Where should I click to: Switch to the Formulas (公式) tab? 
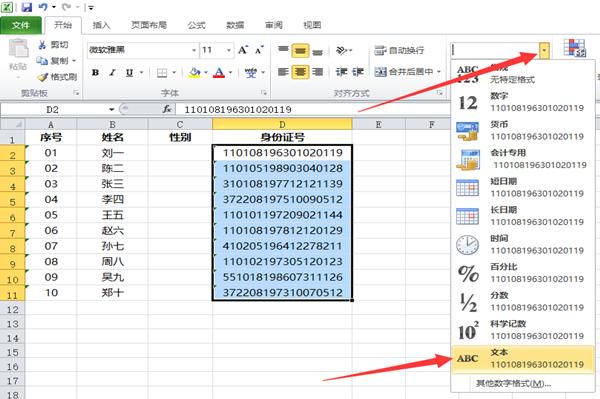click(196, 25)
